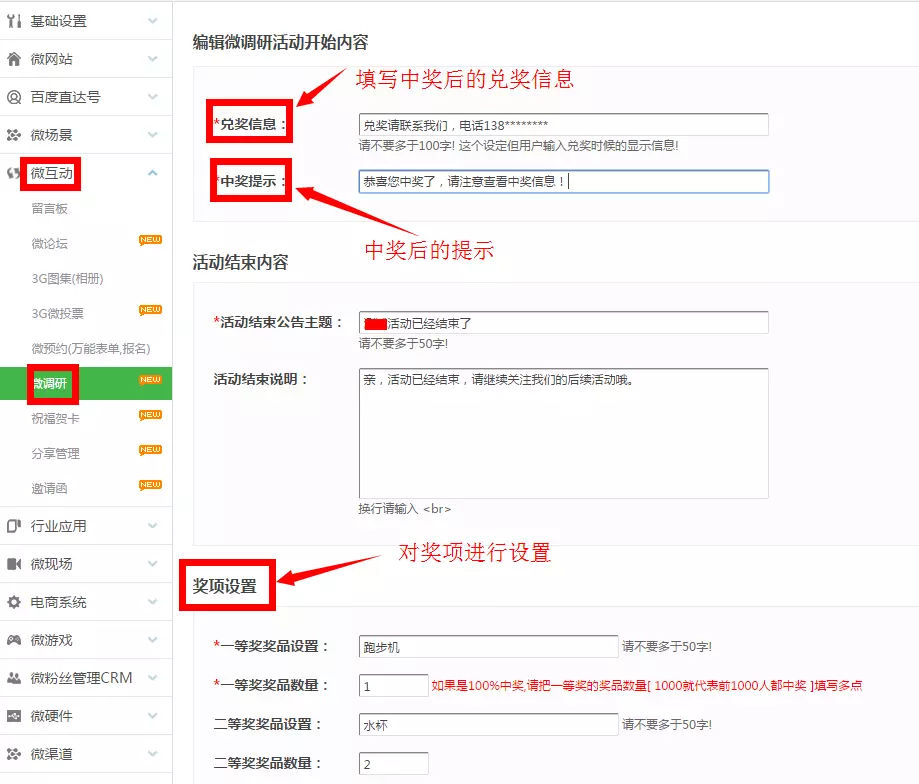The width and height of the screenshot is (919, 784).
Task: Click the 兑奖信息 text field
Action: point(563,125)
